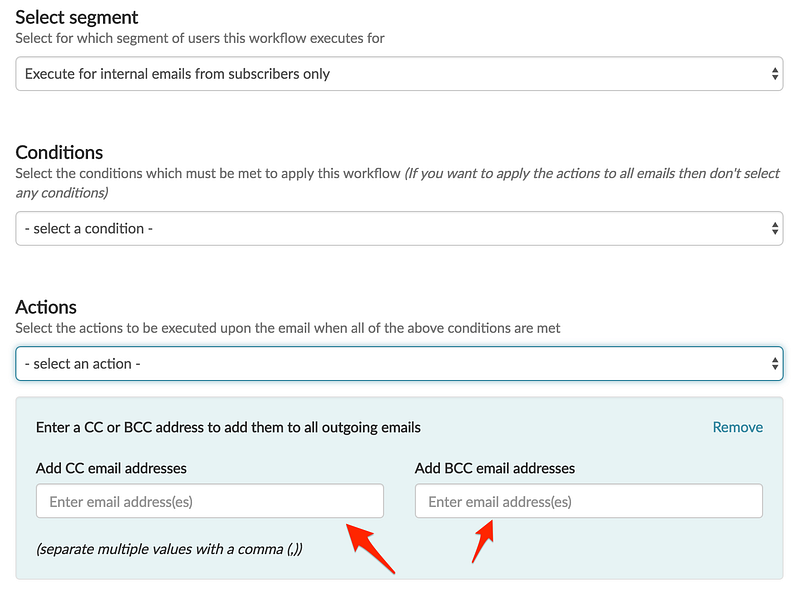This screenshot has height=595, width=800.
Task: Click the 'Actions' section heading
Action: (46, 307)
